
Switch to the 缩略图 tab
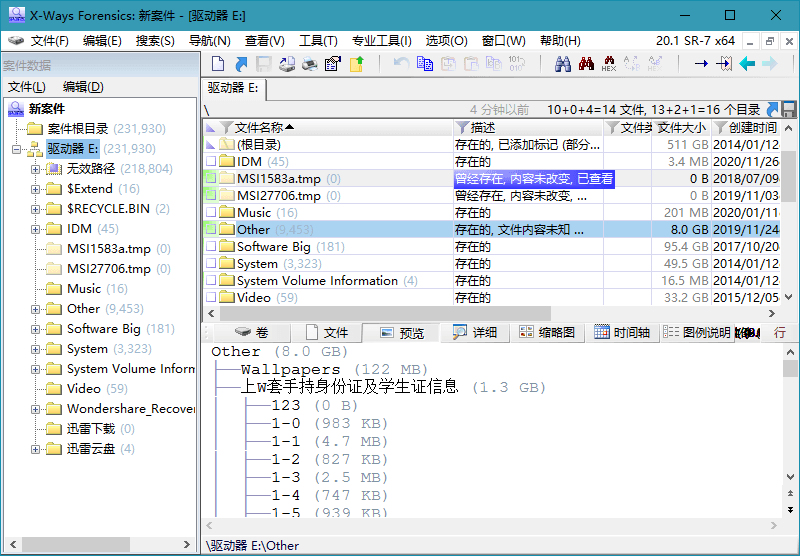[547, 333]
